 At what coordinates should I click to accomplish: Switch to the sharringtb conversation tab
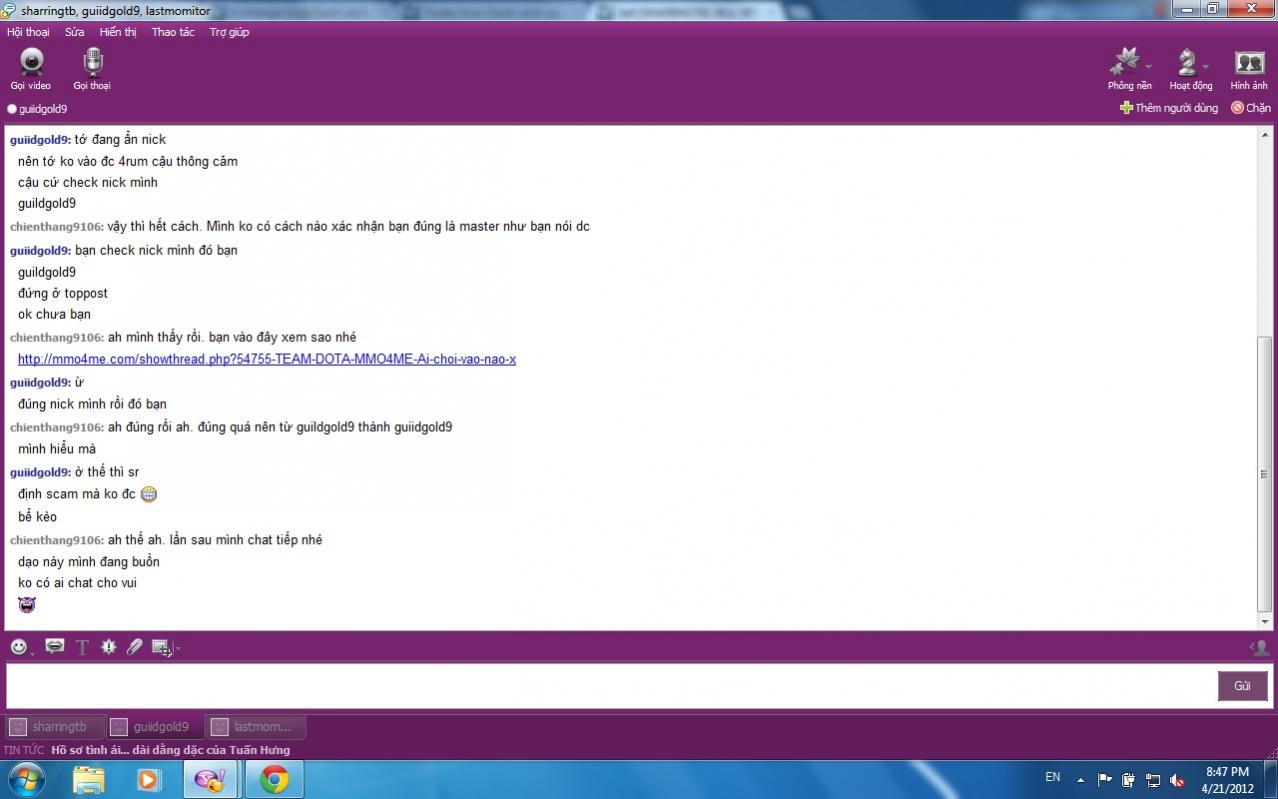pyautogui.click(x=54, y=727)
